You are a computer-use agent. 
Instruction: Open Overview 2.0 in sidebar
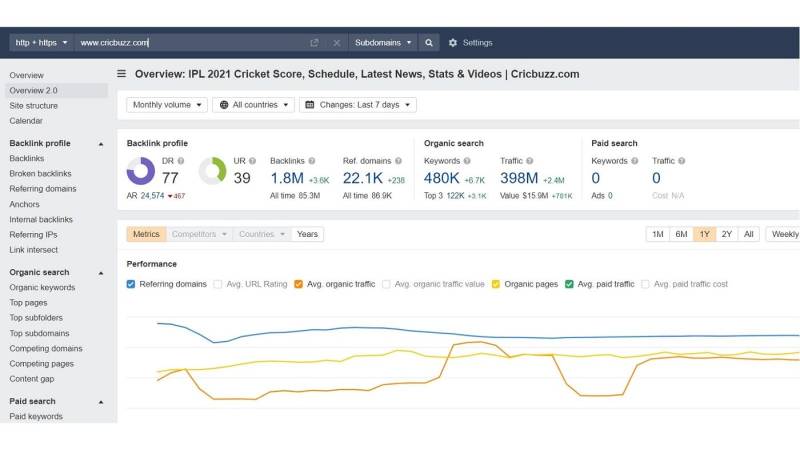[57, 90]
